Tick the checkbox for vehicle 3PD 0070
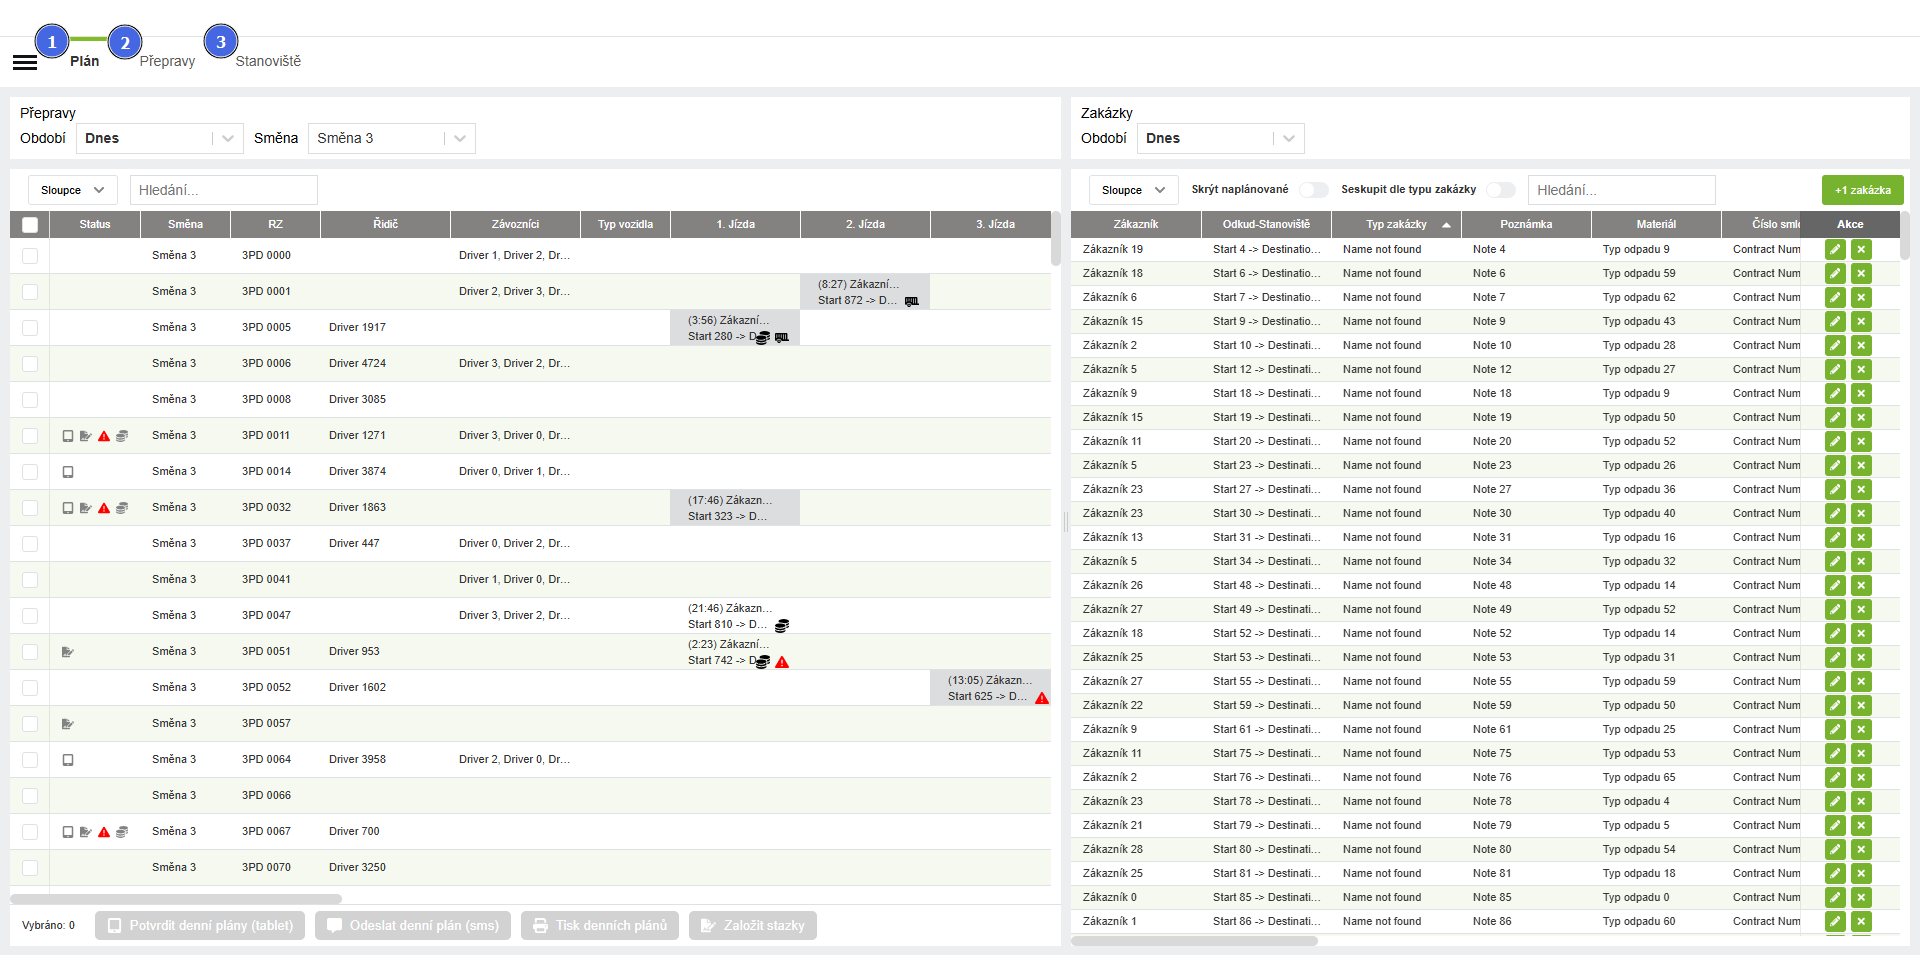Image resolution: width=1920 pixels, height=955 pixels. coord(30,868)
